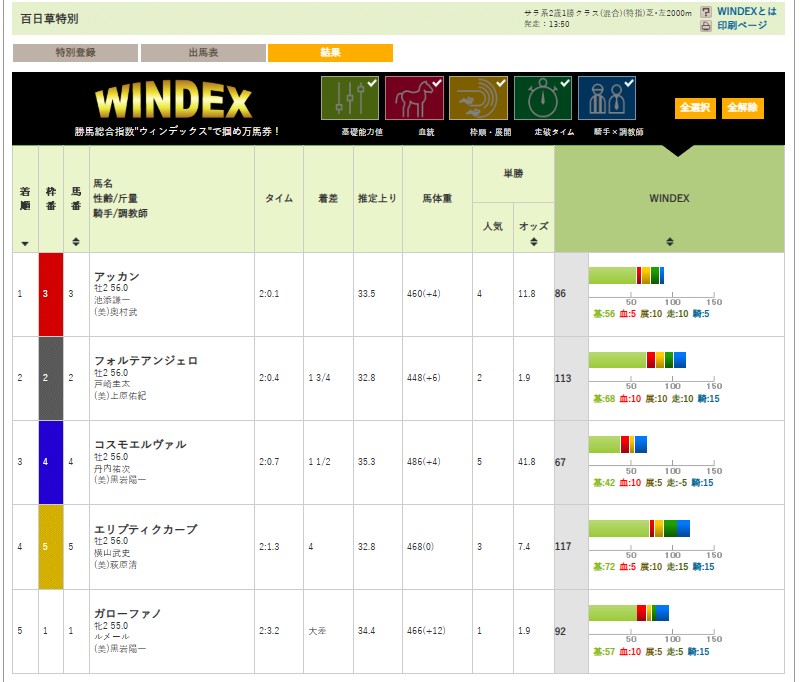Toggle the checkmark on 騎手×調教師 tile
Screen dimensions: 800x682
coord(630,83)
